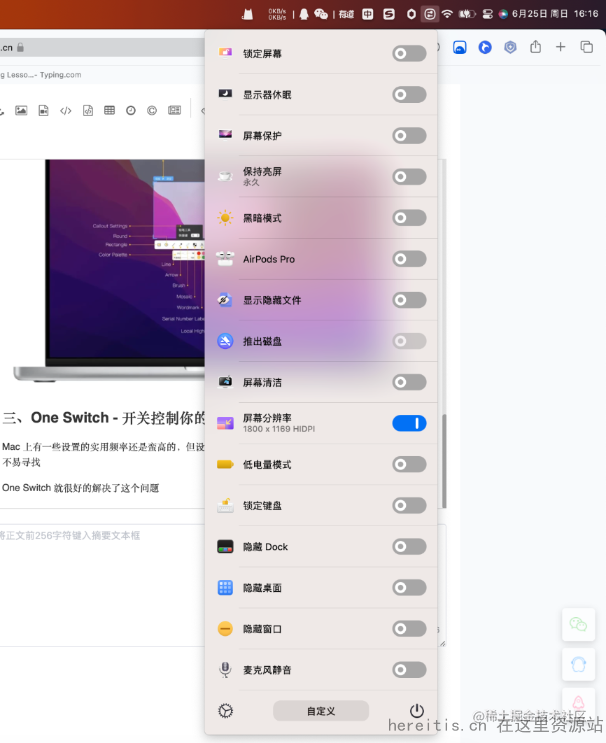Insert table via editor toolbar icon
Screen dimensions: 606x743
coord(109,110)
